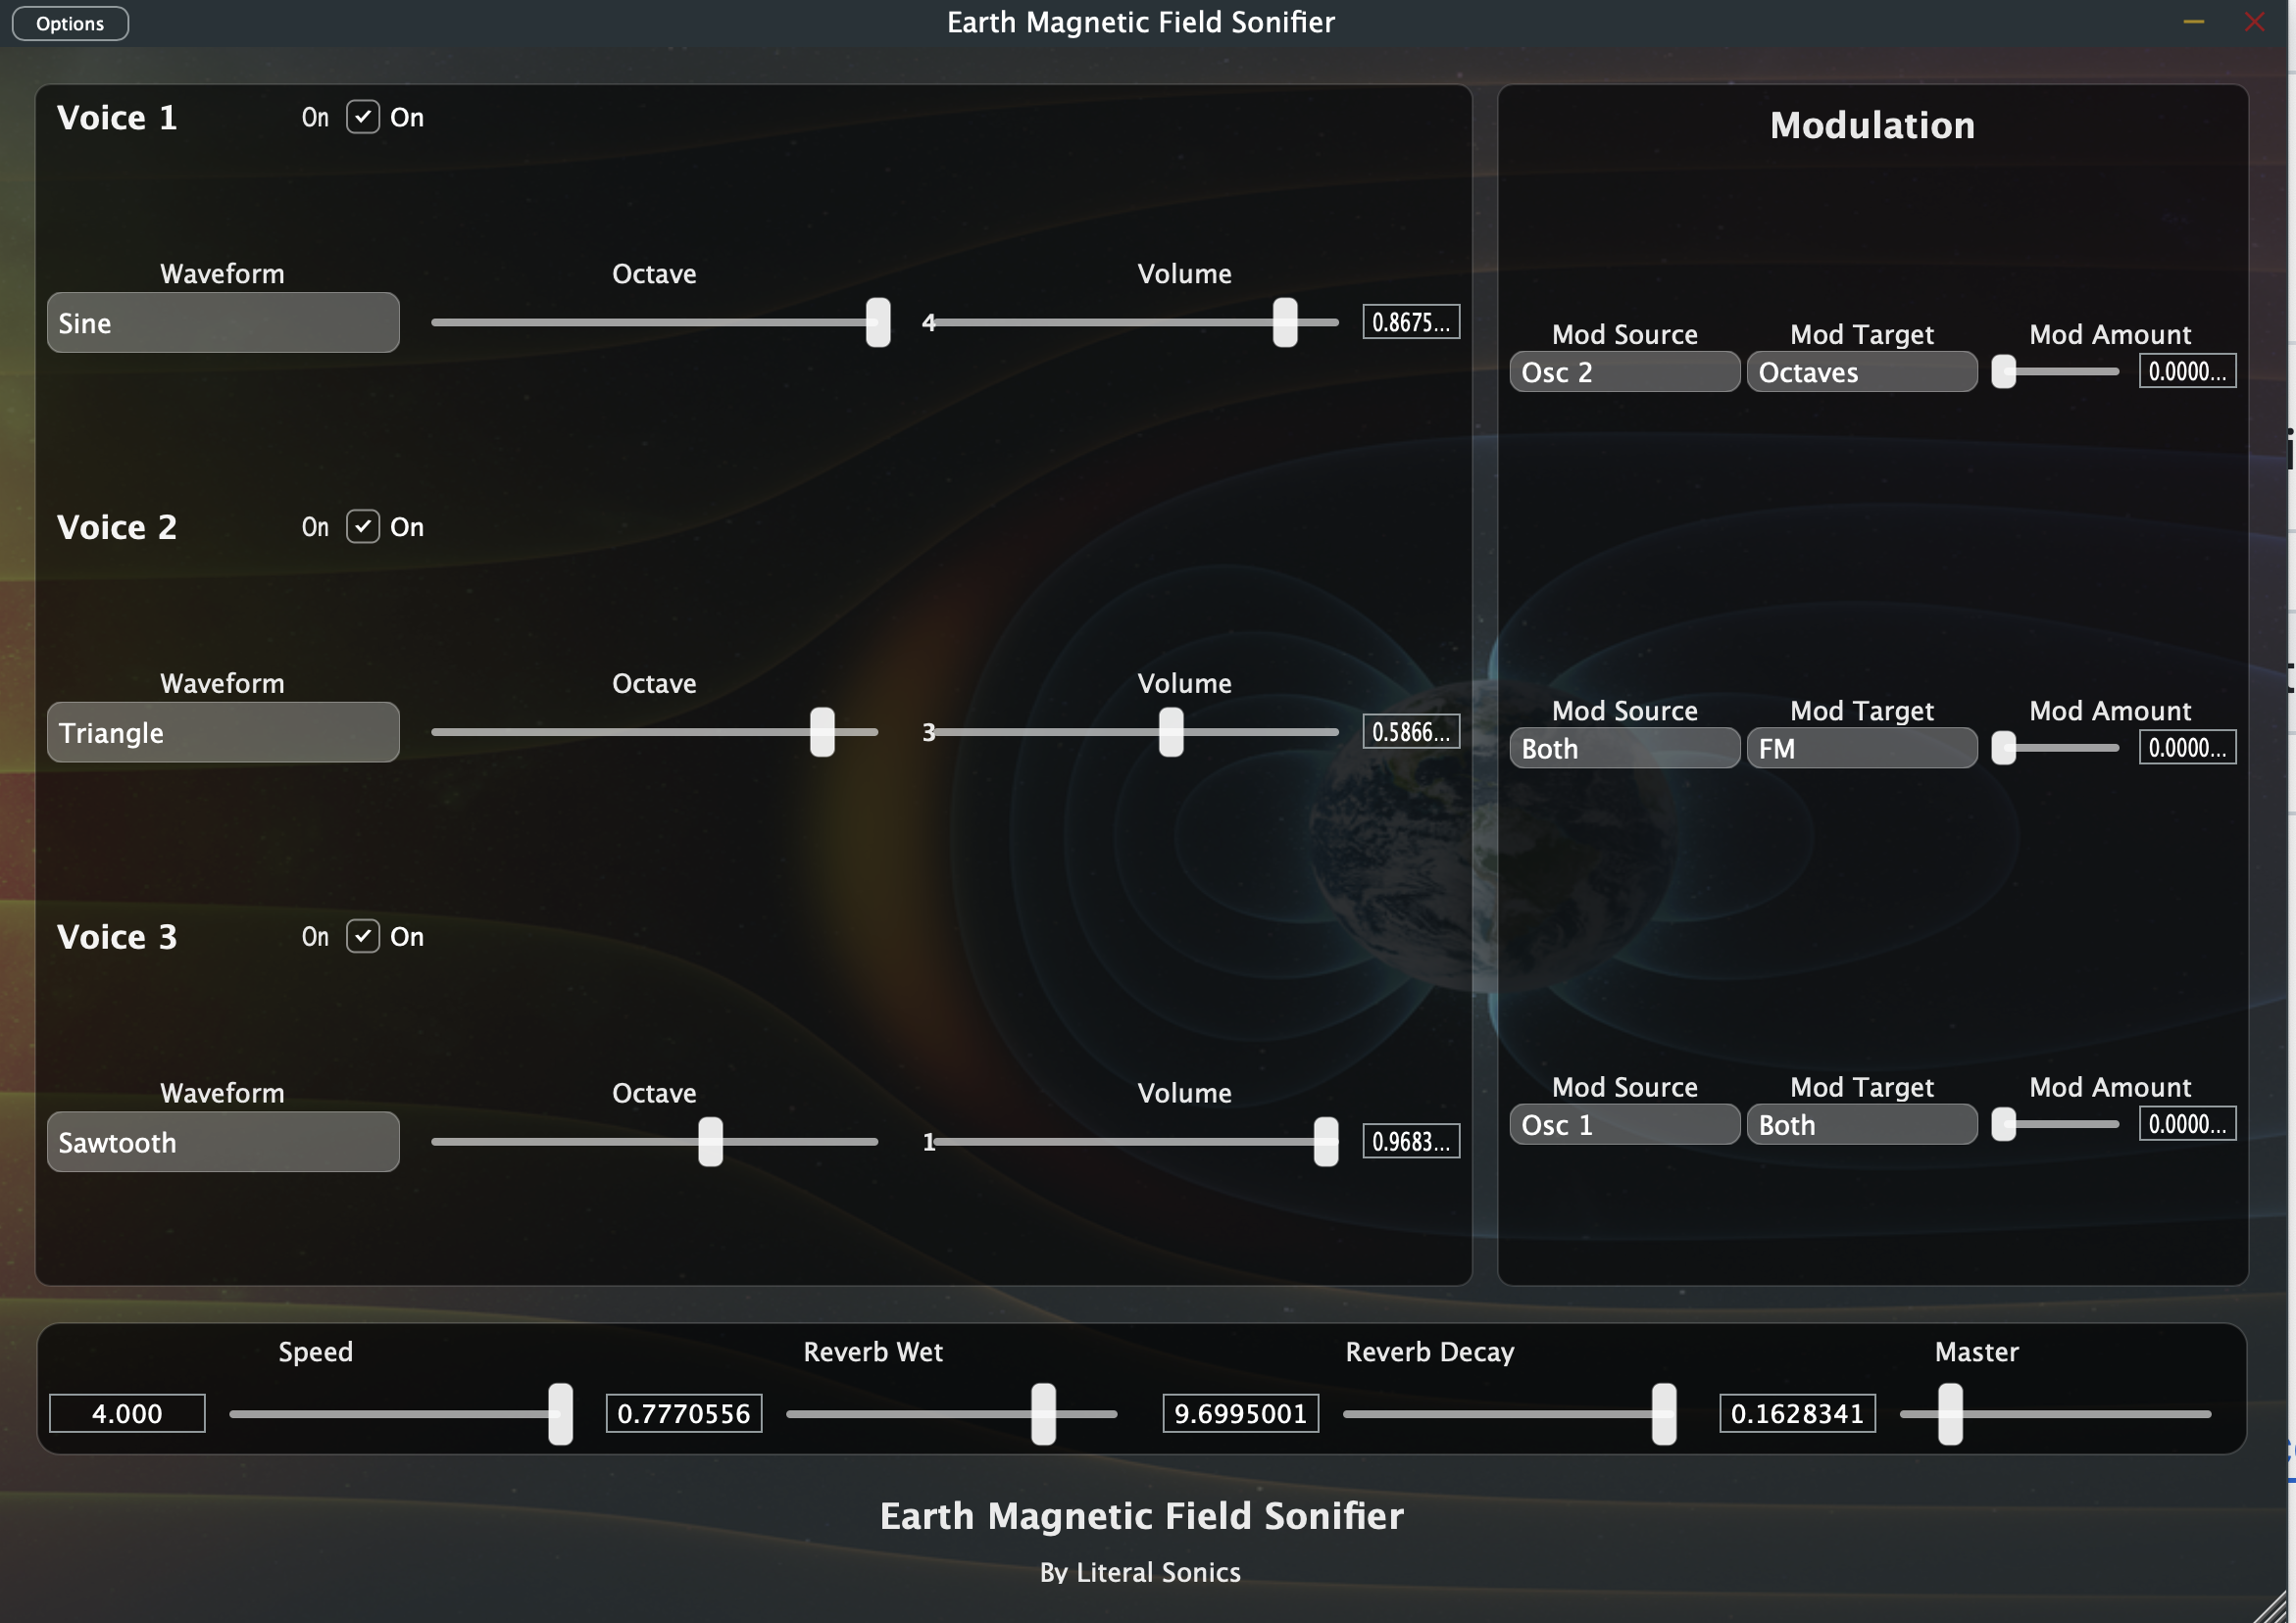Image resolution: width=2296 pixels, height=1623 pixels.
Task: Click the Voice 2 Volume slider handle
Action: pyautogui.click(x=1171, y=732)
